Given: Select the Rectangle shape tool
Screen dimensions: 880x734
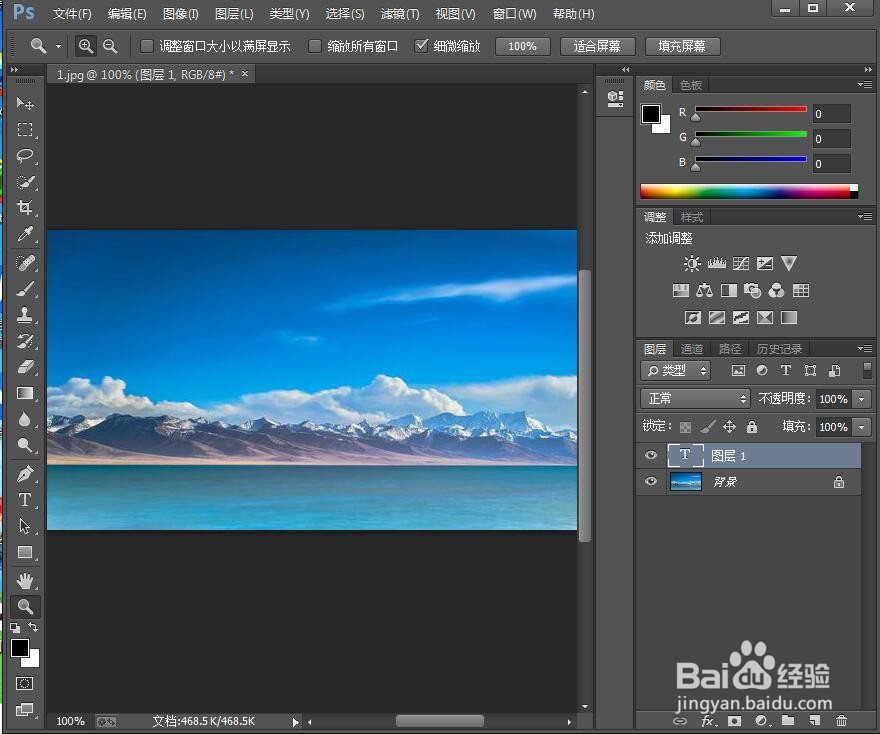Looking at the screenshot, I should click(x=25, y=553).
